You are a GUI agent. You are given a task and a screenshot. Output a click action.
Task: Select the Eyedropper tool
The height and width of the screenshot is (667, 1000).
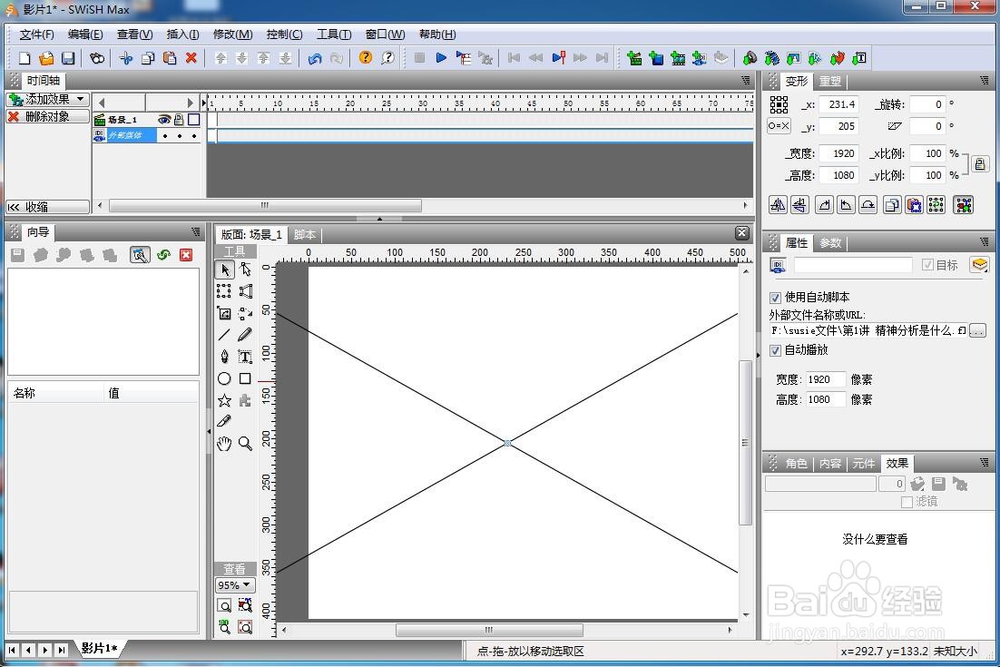point(224,421)
